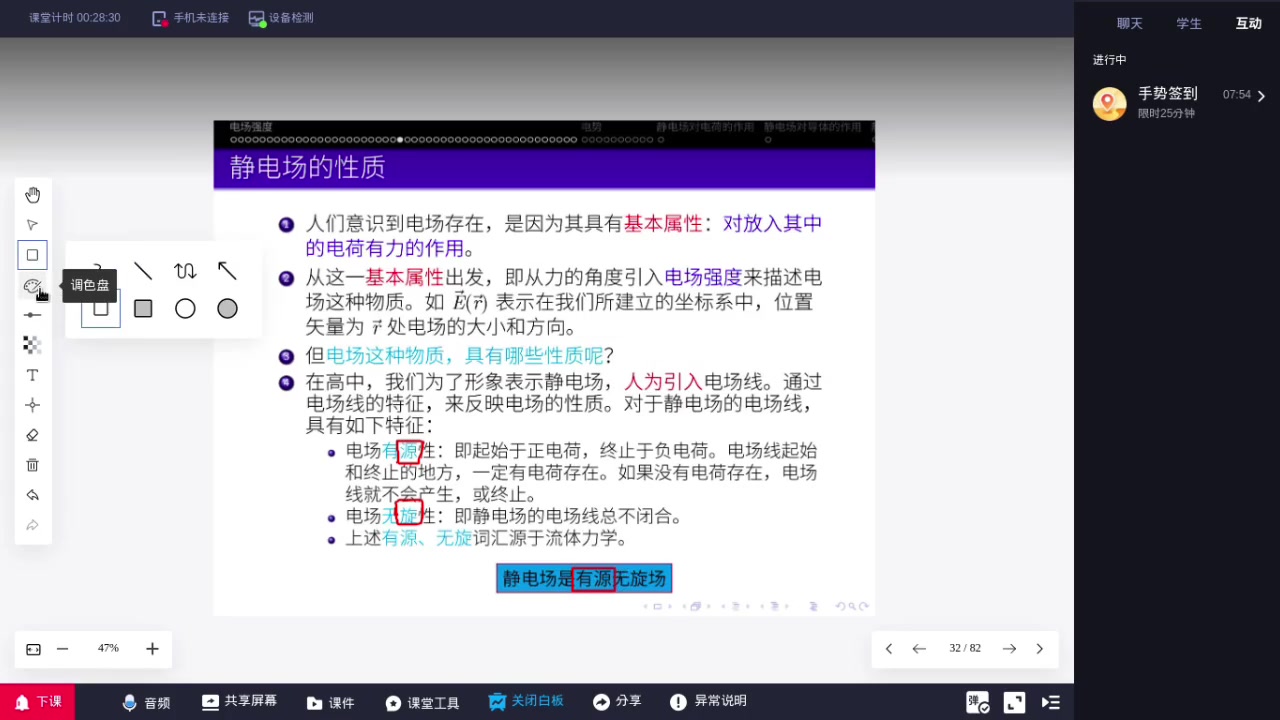The height and width of the screenshot is (720, 1280).
Task: Fit slide to screen icon
Action: coord(33,649)
